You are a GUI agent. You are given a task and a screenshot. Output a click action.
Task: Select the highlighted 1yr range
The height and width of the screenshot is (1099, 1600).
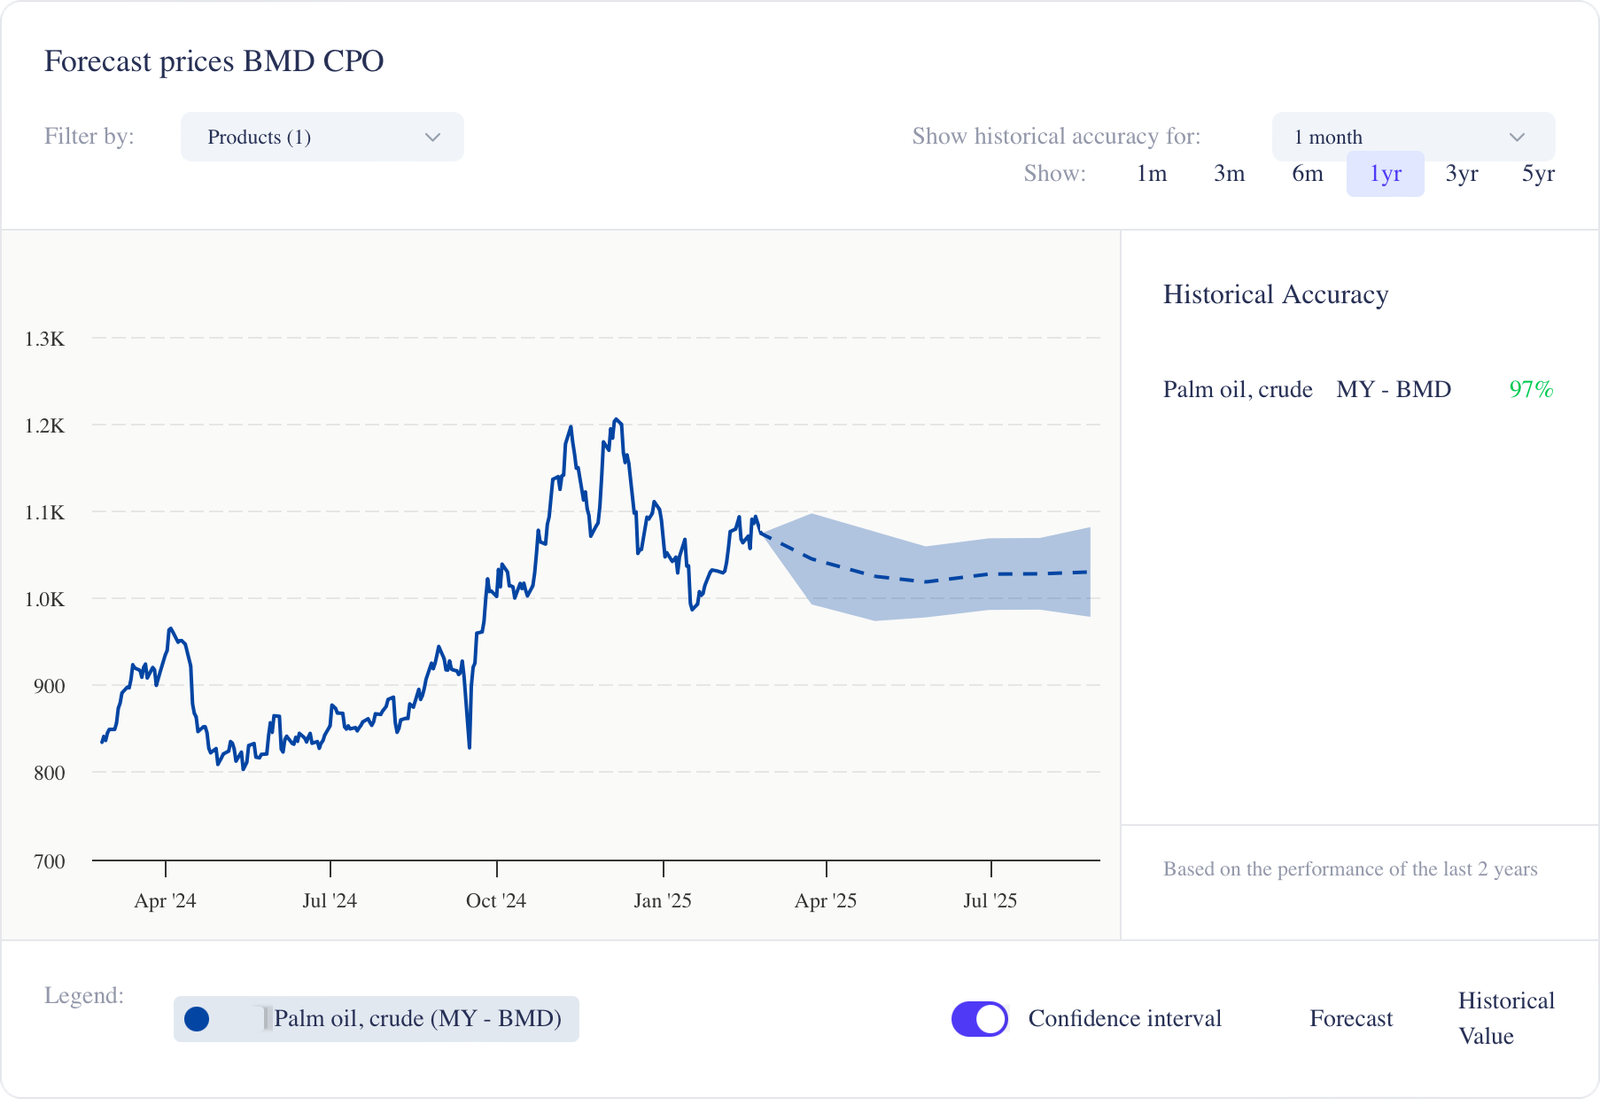click(1385, 174)
